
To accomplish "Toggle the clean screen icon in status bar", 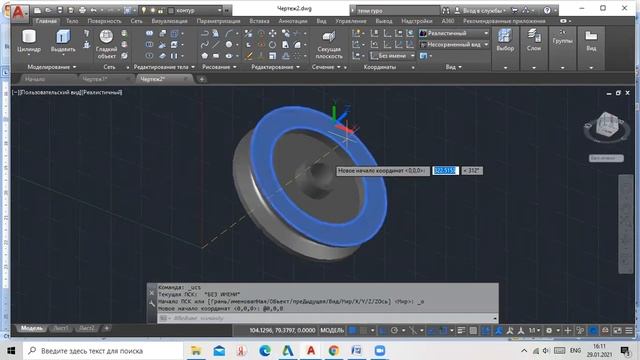I will [617, 330].
